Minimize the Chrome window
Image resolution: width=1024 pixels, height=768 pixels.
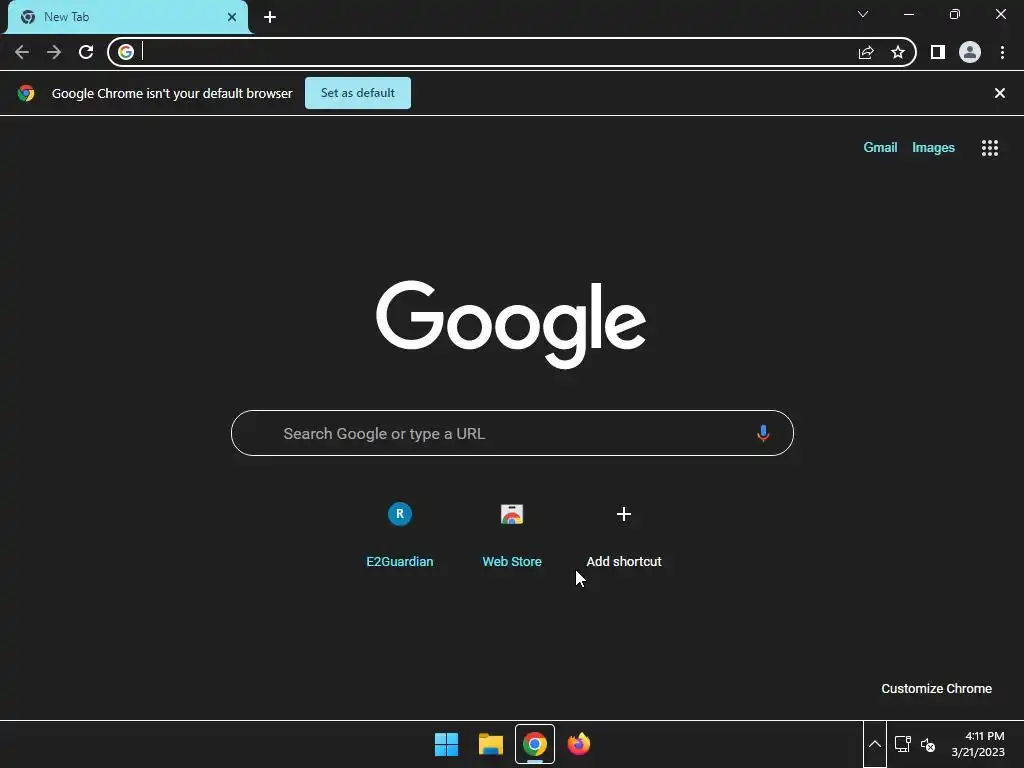click(909, 14)
